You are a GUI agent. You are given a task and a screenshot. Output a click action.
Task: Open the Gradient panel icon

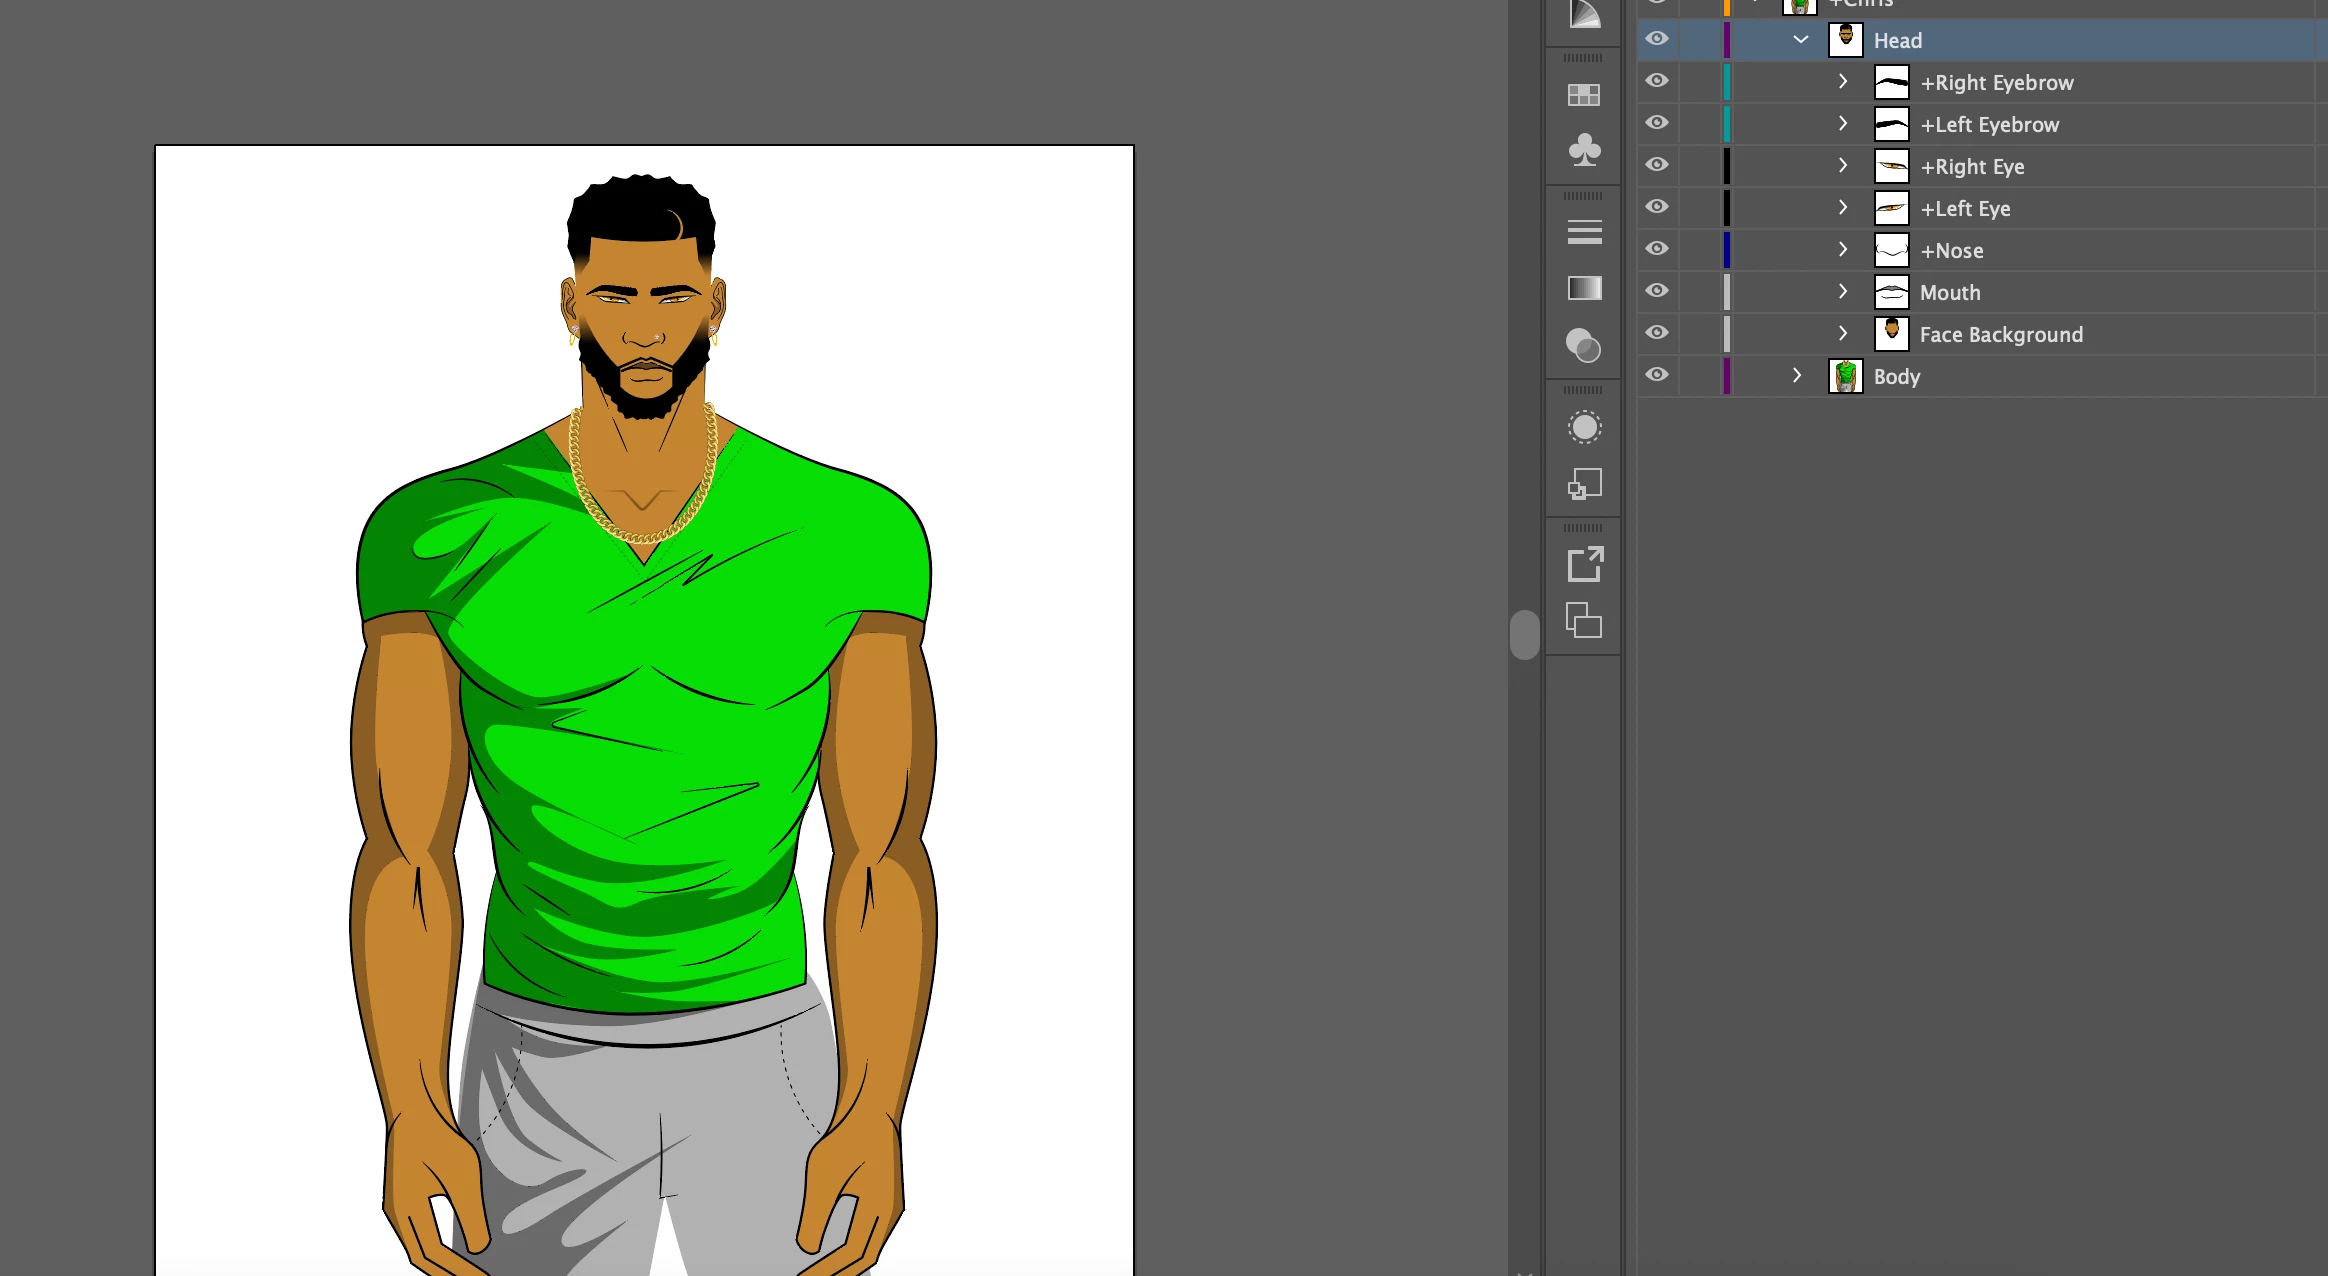click(1583, 288)
